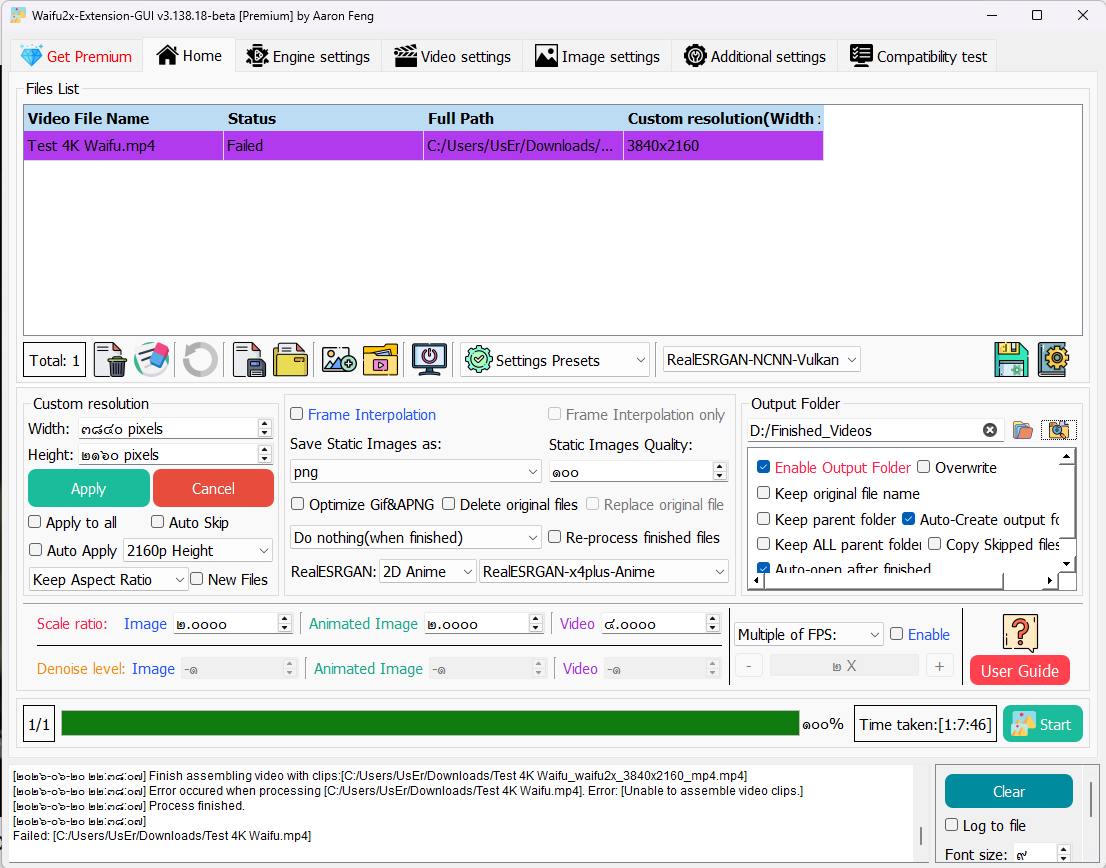
Task: Click the save files list floppy icon
Action: (x=249, y=360)
